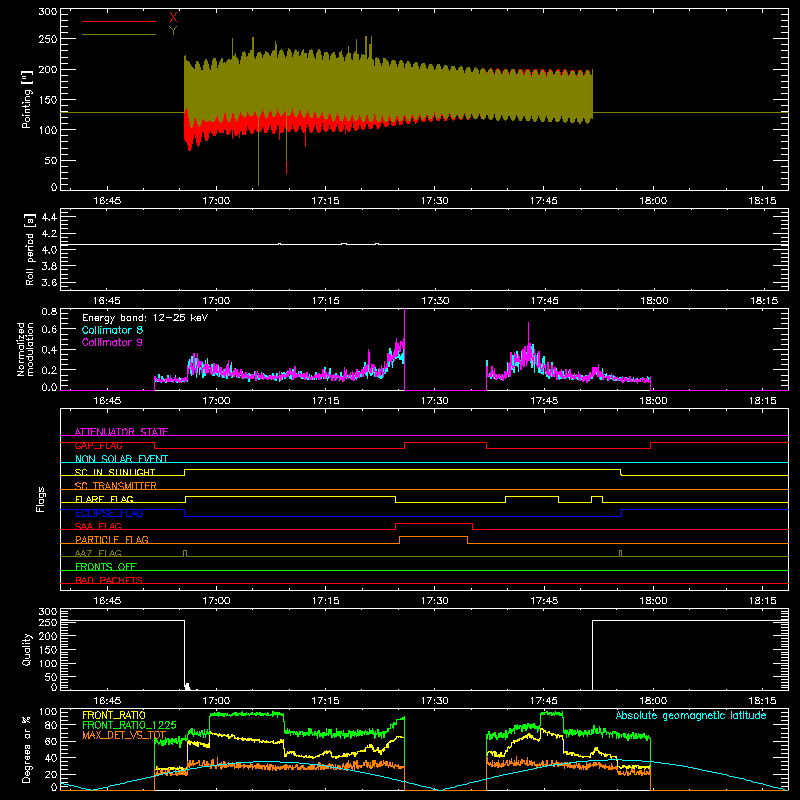Click the 4.4 tick on Roll period axis

click(x=49, y=217)
